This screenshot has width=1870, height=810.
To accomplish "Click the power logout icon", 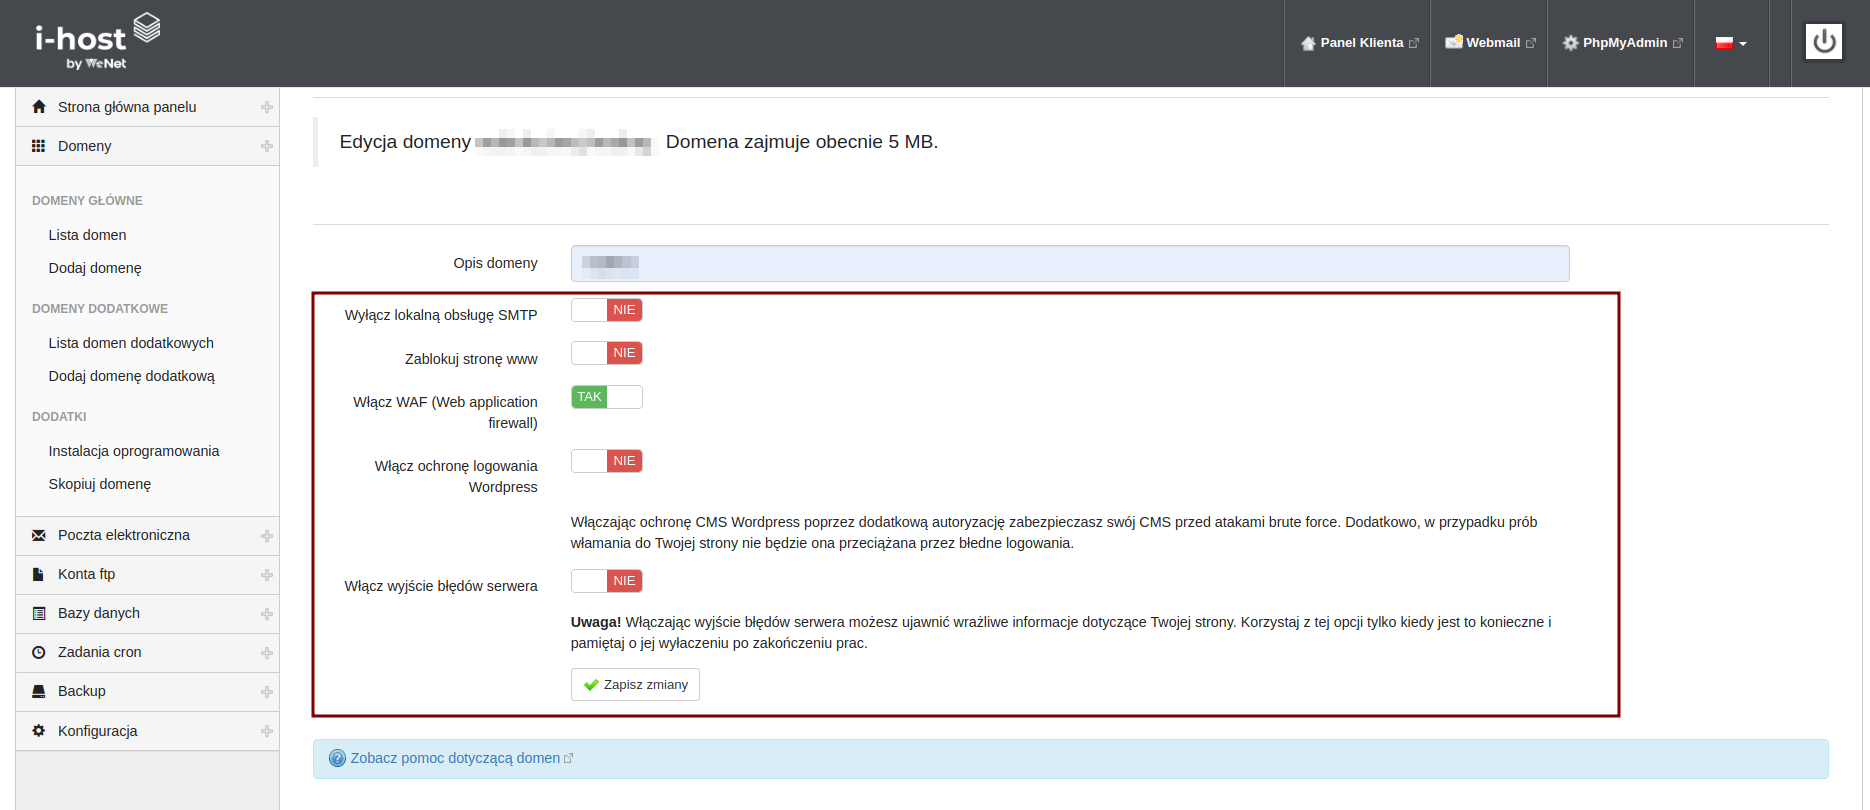I will (x=1823, y=42).
